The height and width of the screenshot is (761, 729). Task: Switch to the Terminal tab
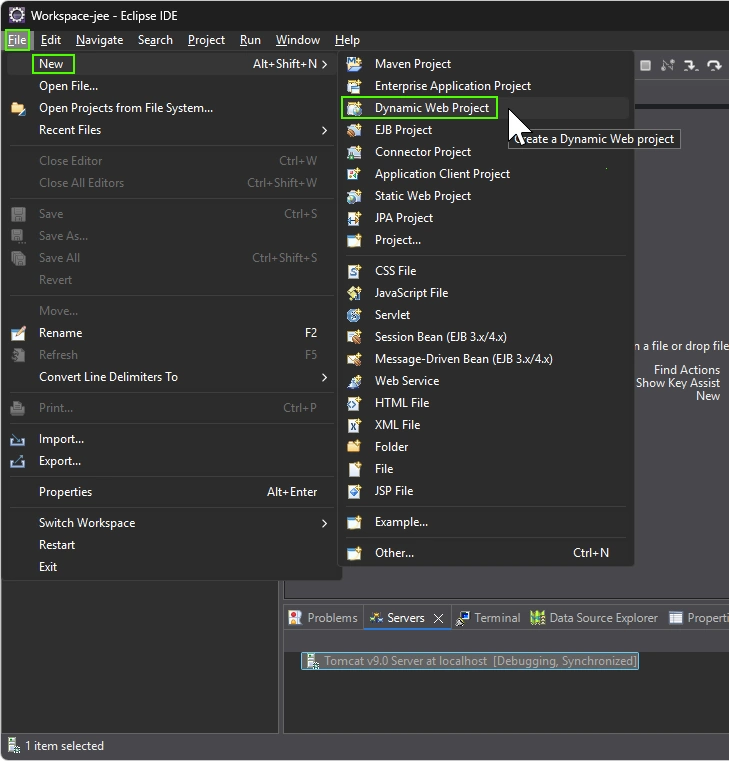[x=488, y=618]
